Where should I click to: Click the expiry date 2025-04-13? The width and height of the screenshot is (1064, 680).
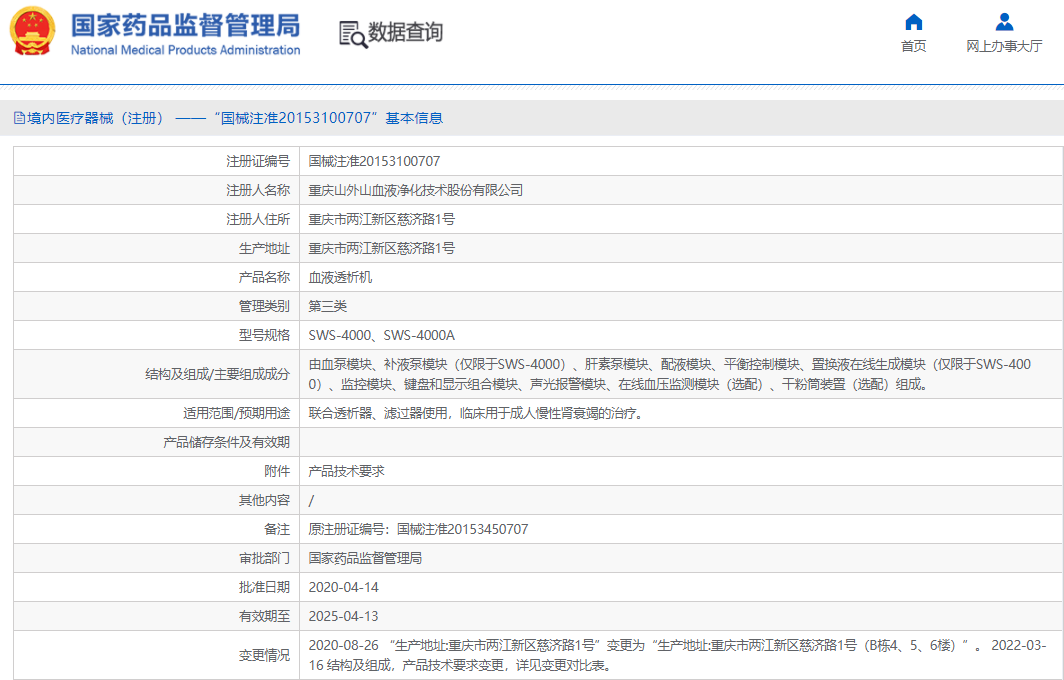click(343, 616)
